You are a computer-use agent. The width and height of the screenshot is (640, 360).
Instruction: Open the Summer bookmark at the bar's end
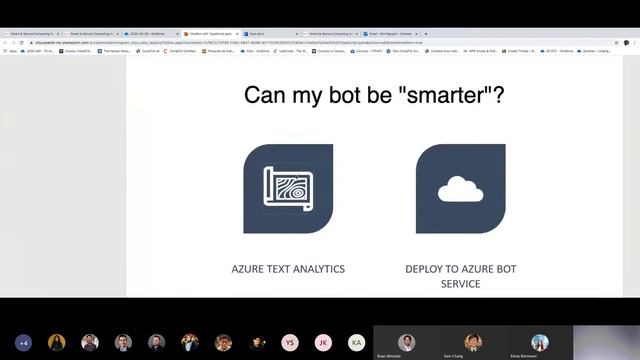coord(594,51)
